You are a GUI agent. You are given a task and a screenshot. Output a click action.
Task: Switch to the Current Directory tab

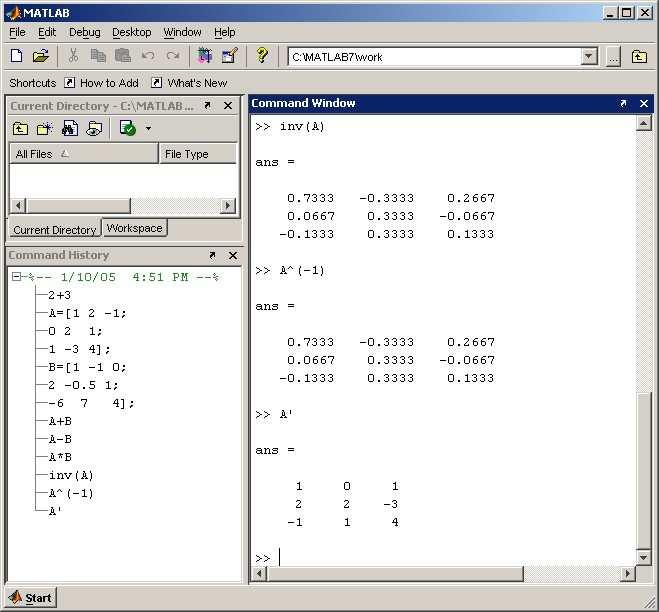[55, 230]
